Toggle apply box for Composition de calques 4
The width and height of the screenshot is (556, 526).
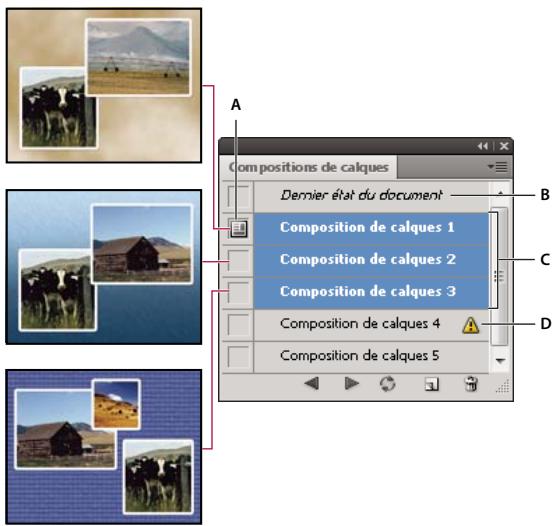pyautogui.click(x=238, y=325)
